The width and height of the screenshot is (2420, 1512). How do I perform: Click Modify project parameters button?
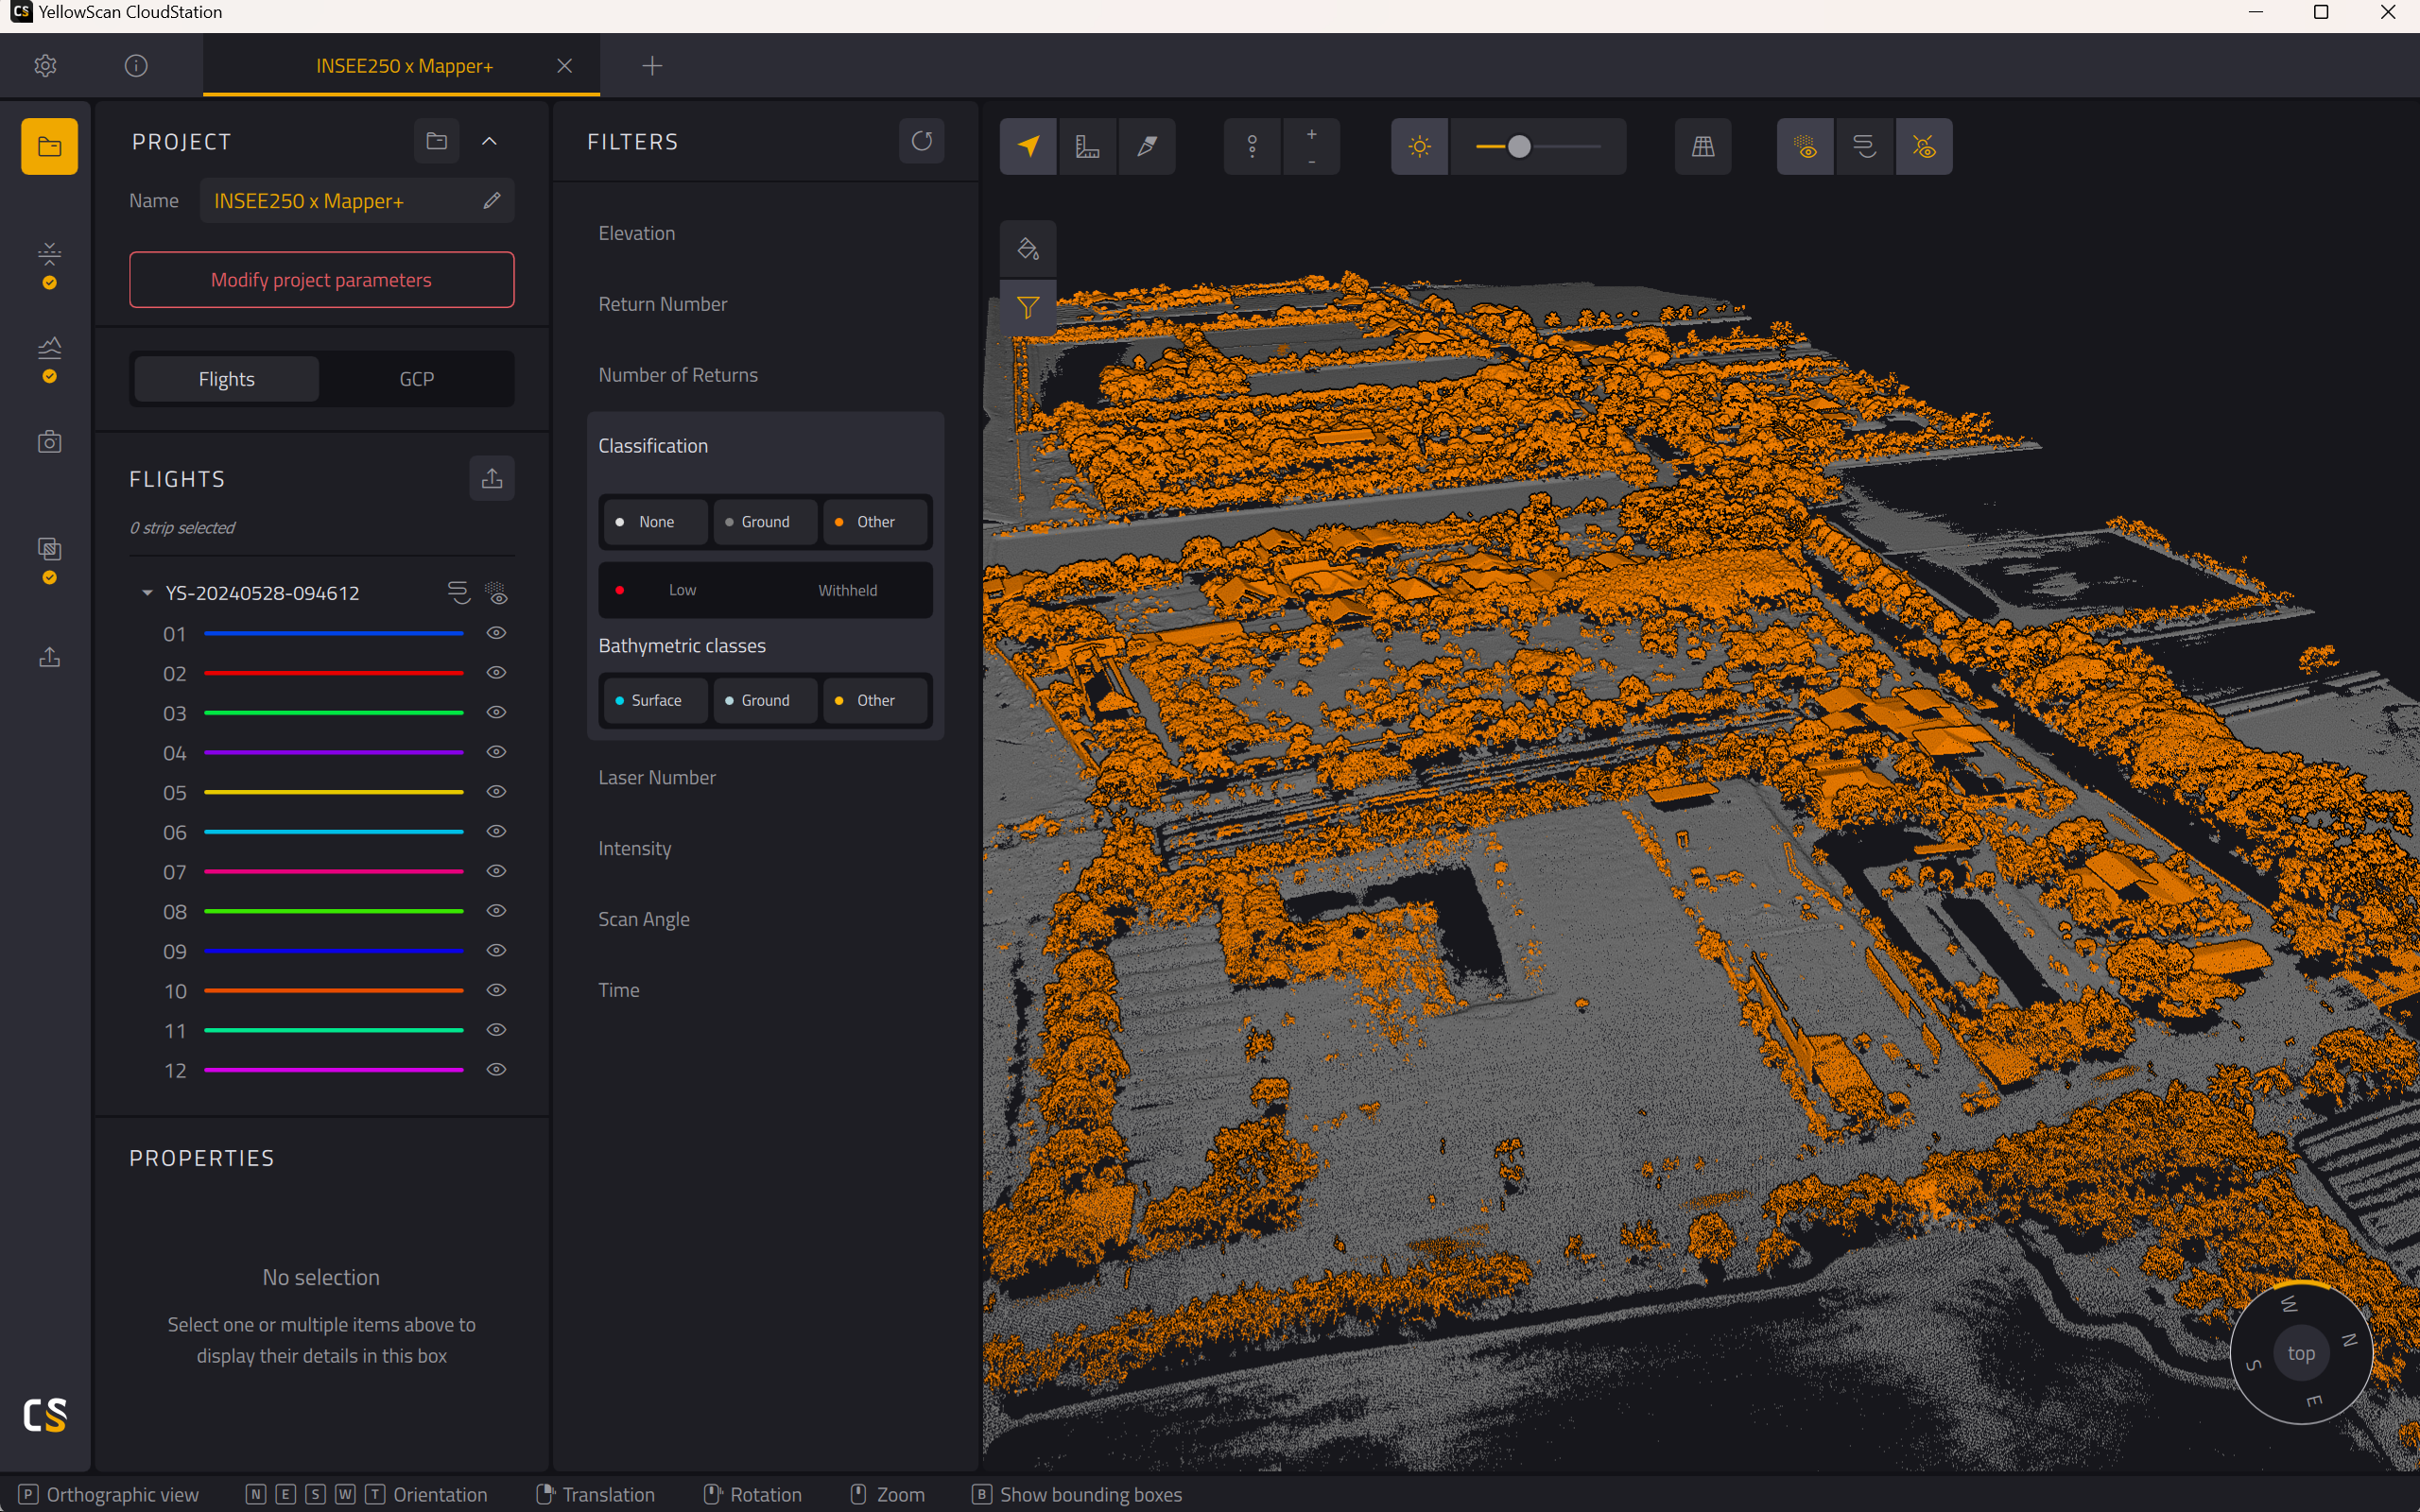(x=321, y=280)
